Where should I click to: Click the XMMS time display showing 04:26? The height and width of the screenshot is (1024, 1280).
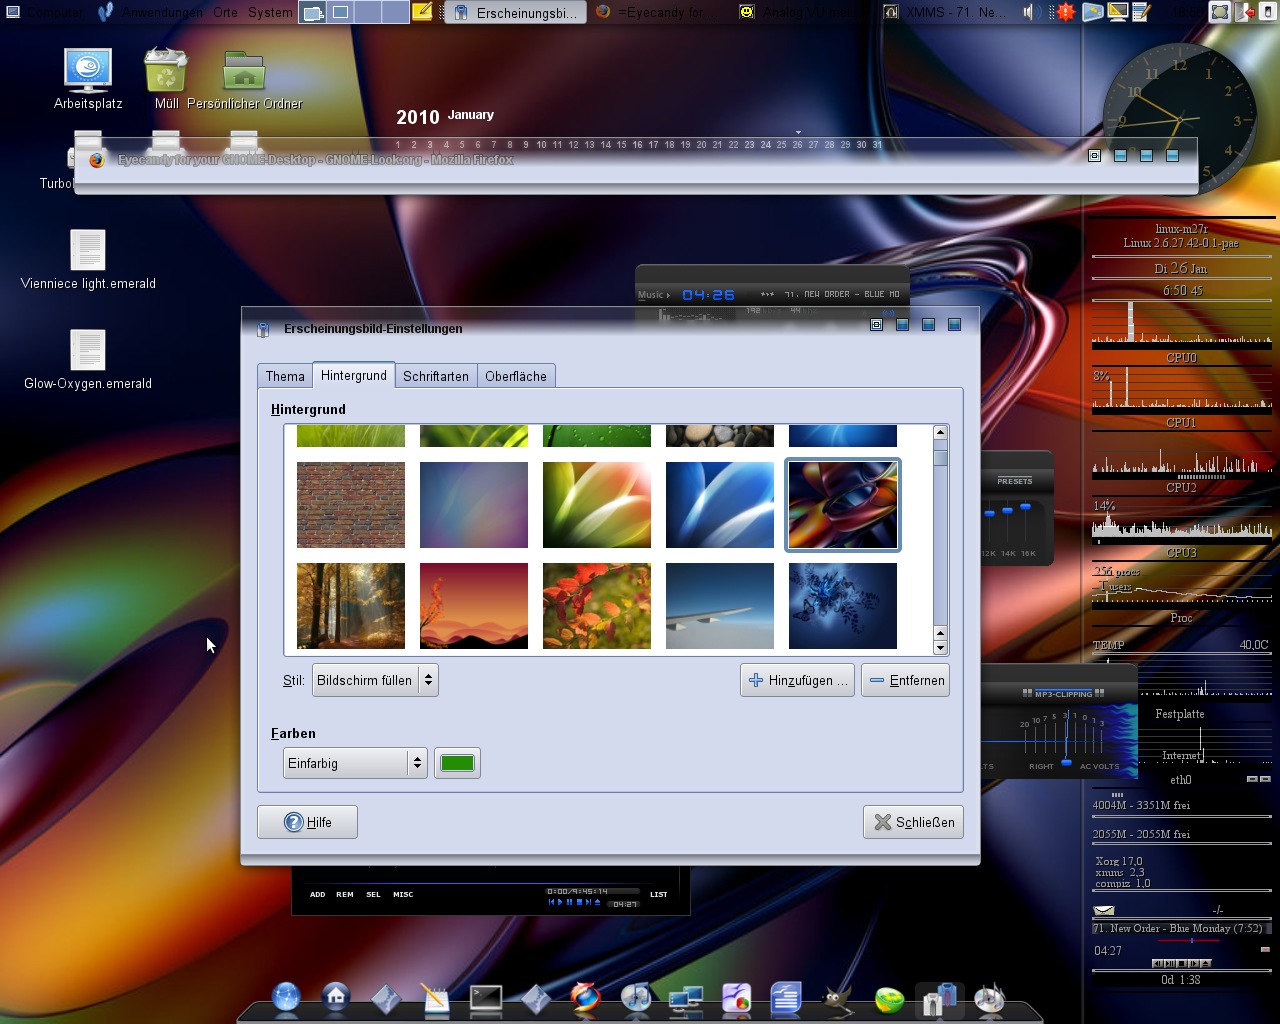coord(708,295)
